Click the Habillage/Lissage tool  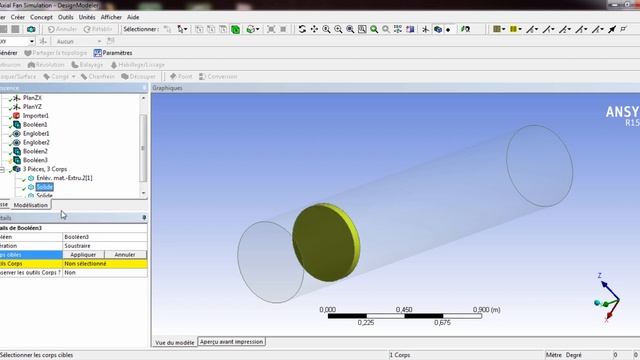[138, 64]
